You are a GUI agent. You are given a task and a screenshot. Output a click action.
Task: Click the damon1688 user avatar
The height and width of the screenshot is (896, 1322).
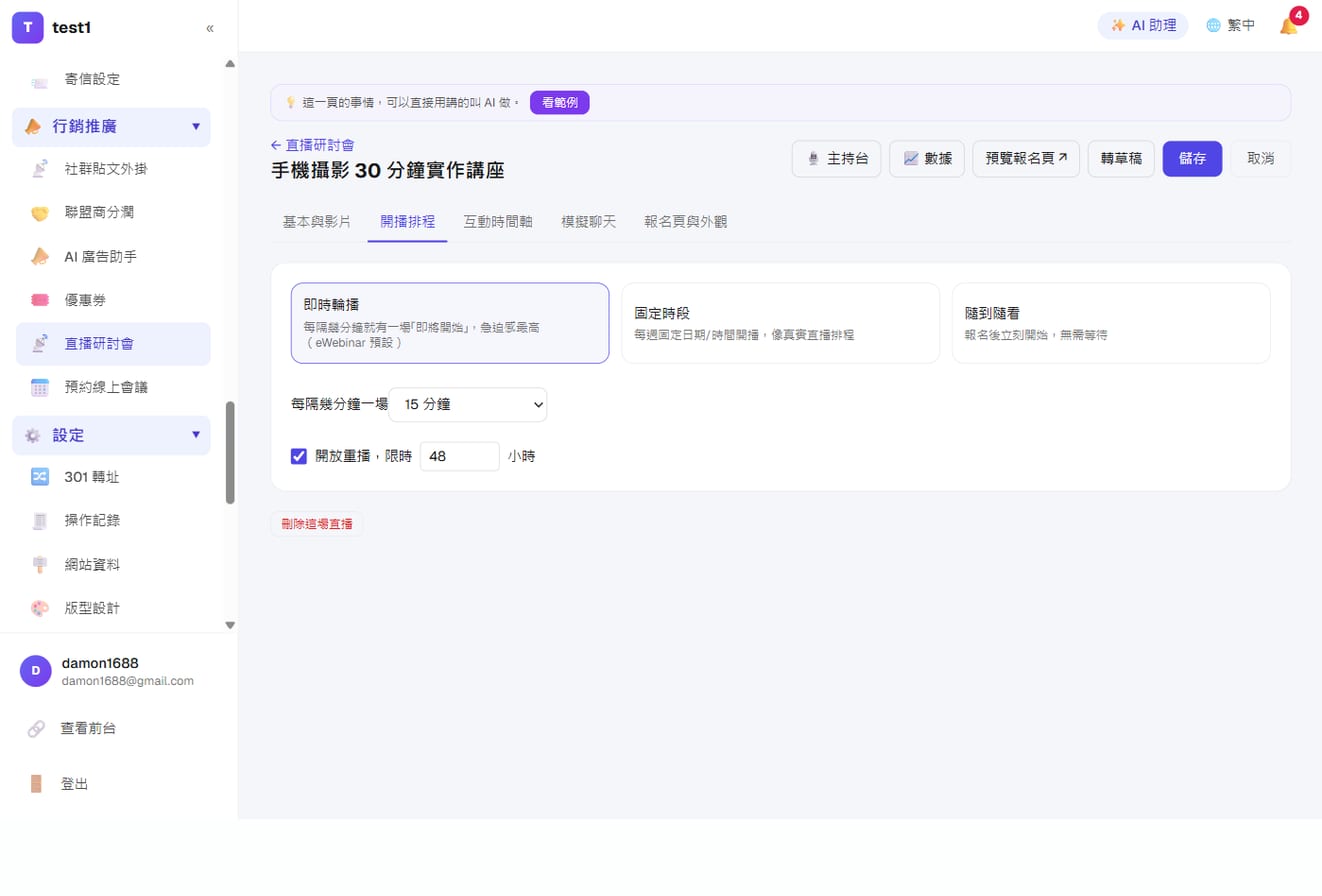point(36,671)
